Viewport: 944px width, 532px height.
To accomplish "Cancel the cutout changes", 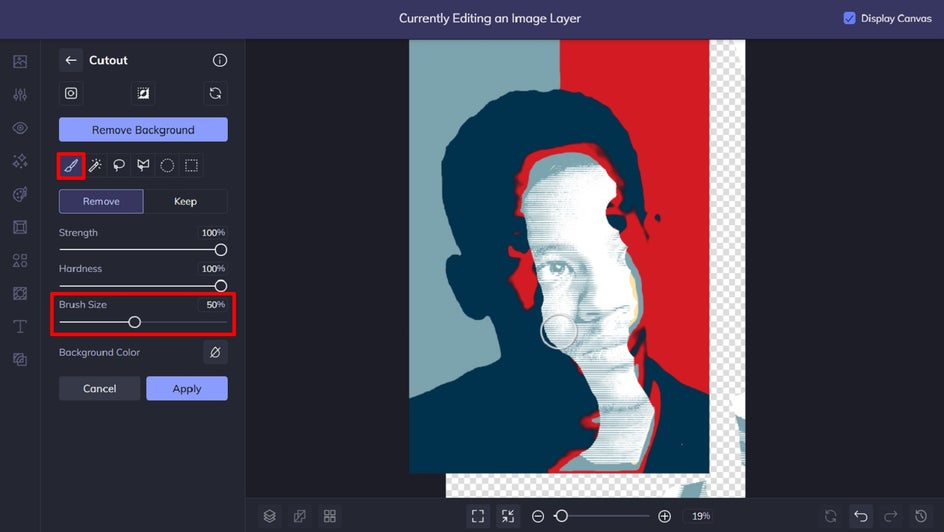I will point(99,389).
